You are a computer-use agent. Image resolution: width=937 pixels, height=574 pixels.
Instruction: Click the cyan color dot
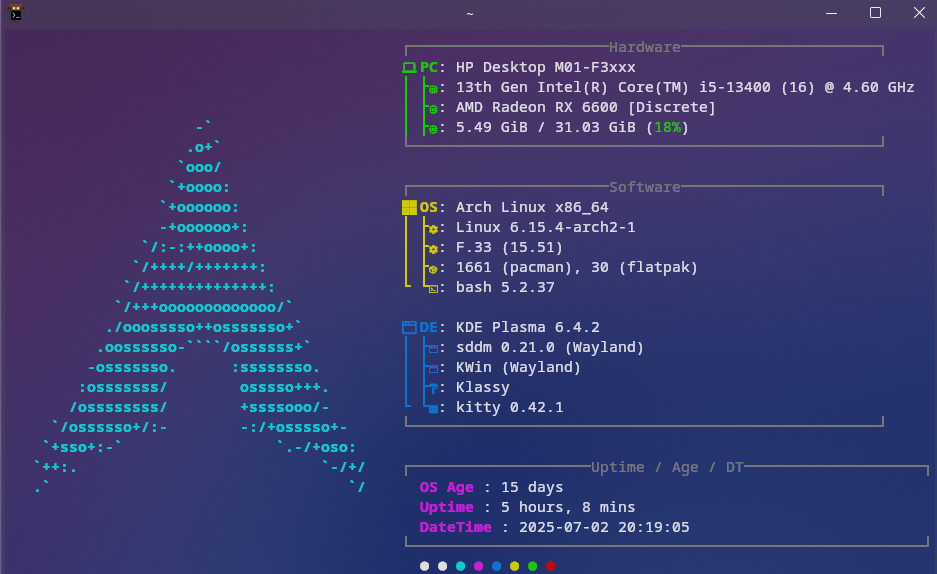(x=460, y=566)
